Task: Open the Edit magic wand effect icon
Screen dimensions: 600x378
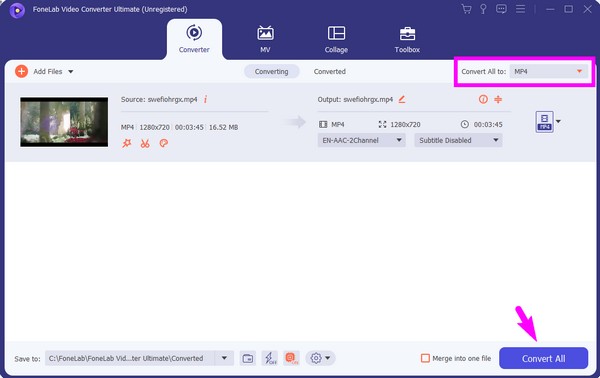Action: (x=127, y=143)
